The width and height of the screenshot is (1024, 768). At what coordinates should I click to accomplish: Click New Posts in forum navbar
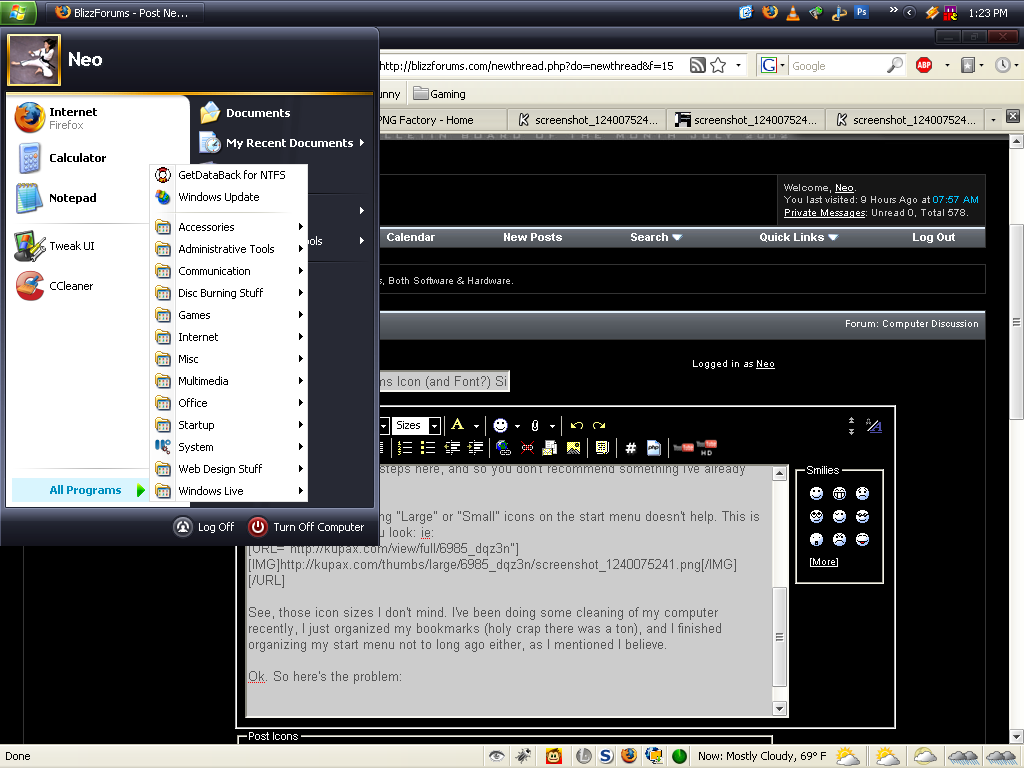tap(532, 238)
